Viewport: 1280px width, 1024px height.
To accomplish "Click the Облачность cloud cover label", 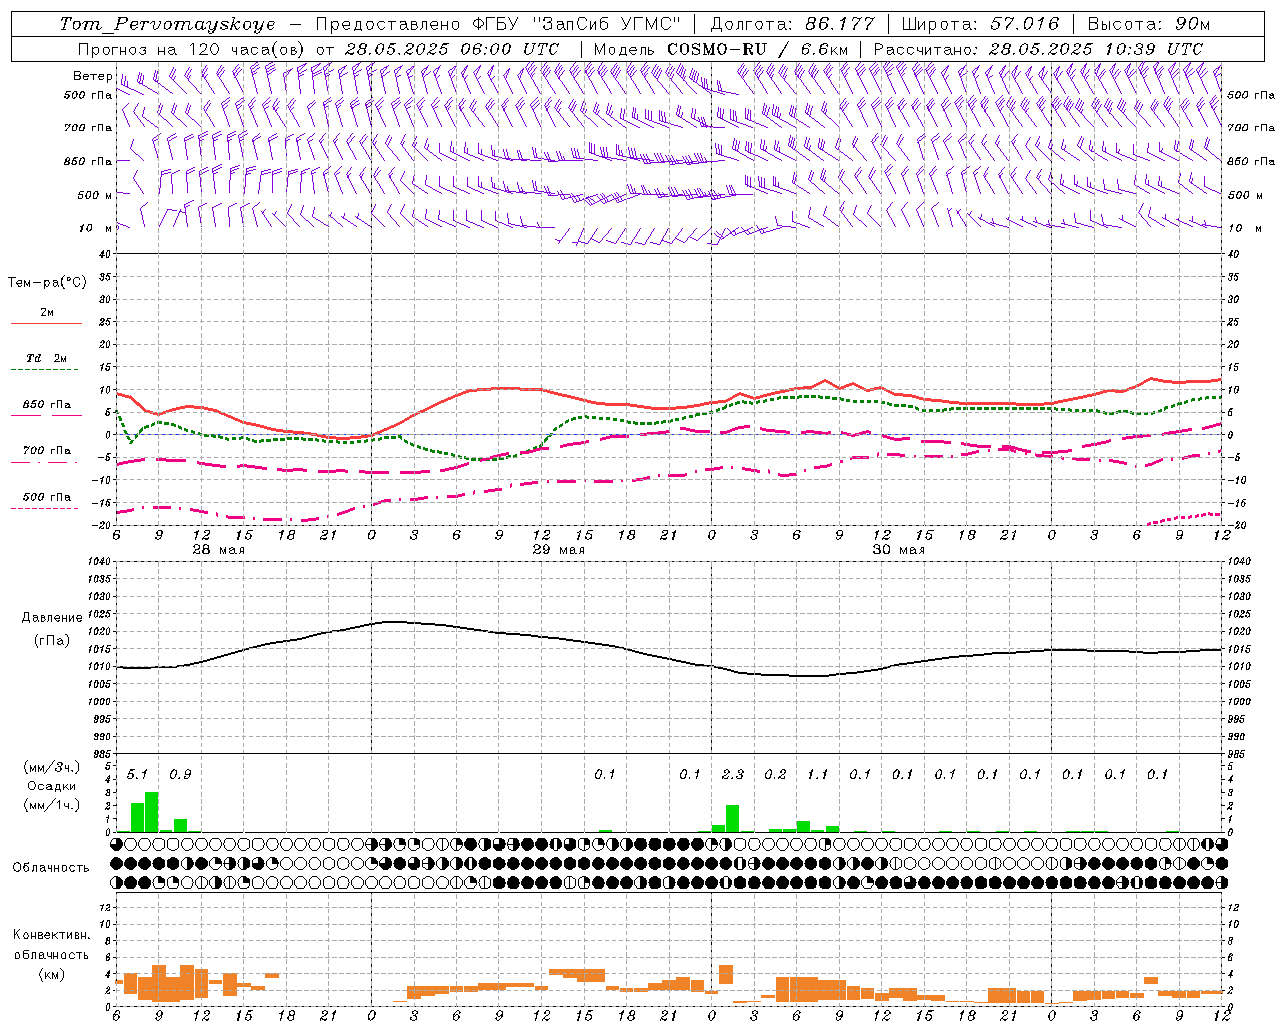I will [51, 868].
